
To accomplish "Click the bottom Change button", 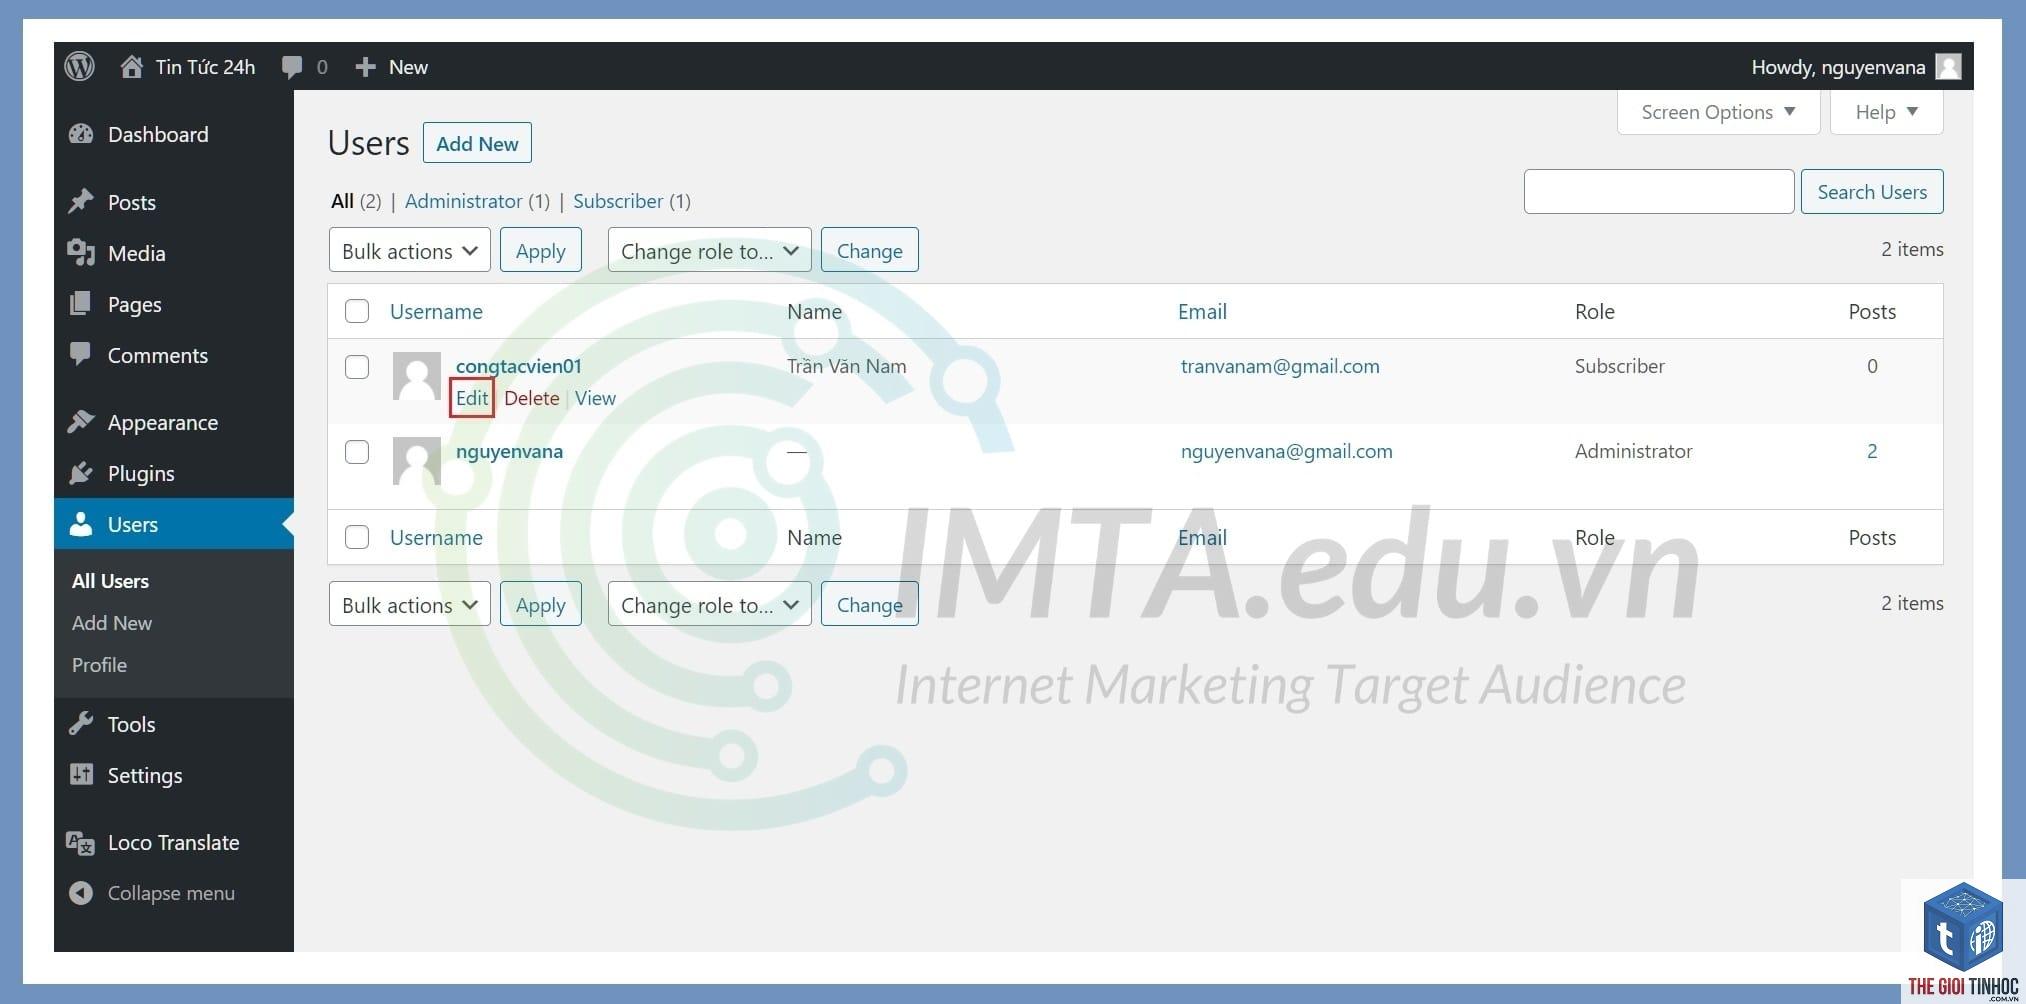I will 870,604.
